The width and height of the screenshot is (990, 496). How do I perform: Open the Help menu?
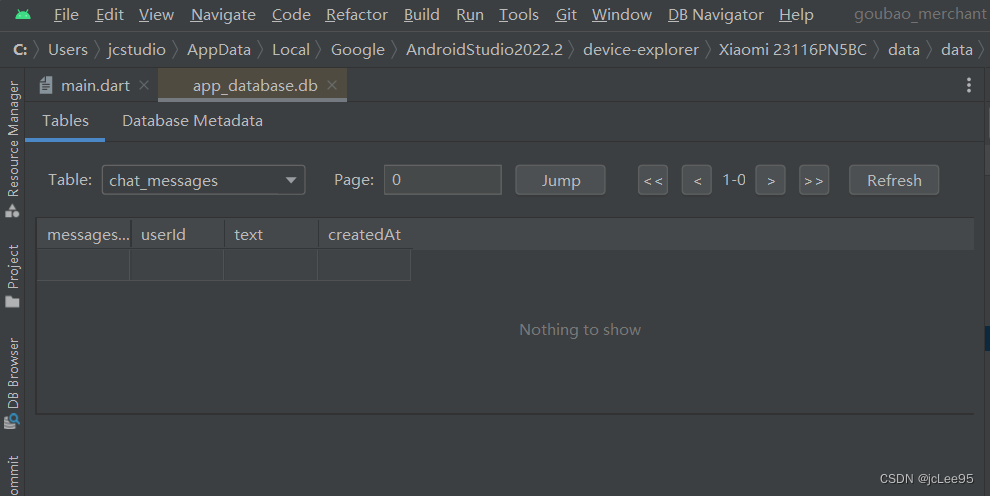(x=796, y=15)
